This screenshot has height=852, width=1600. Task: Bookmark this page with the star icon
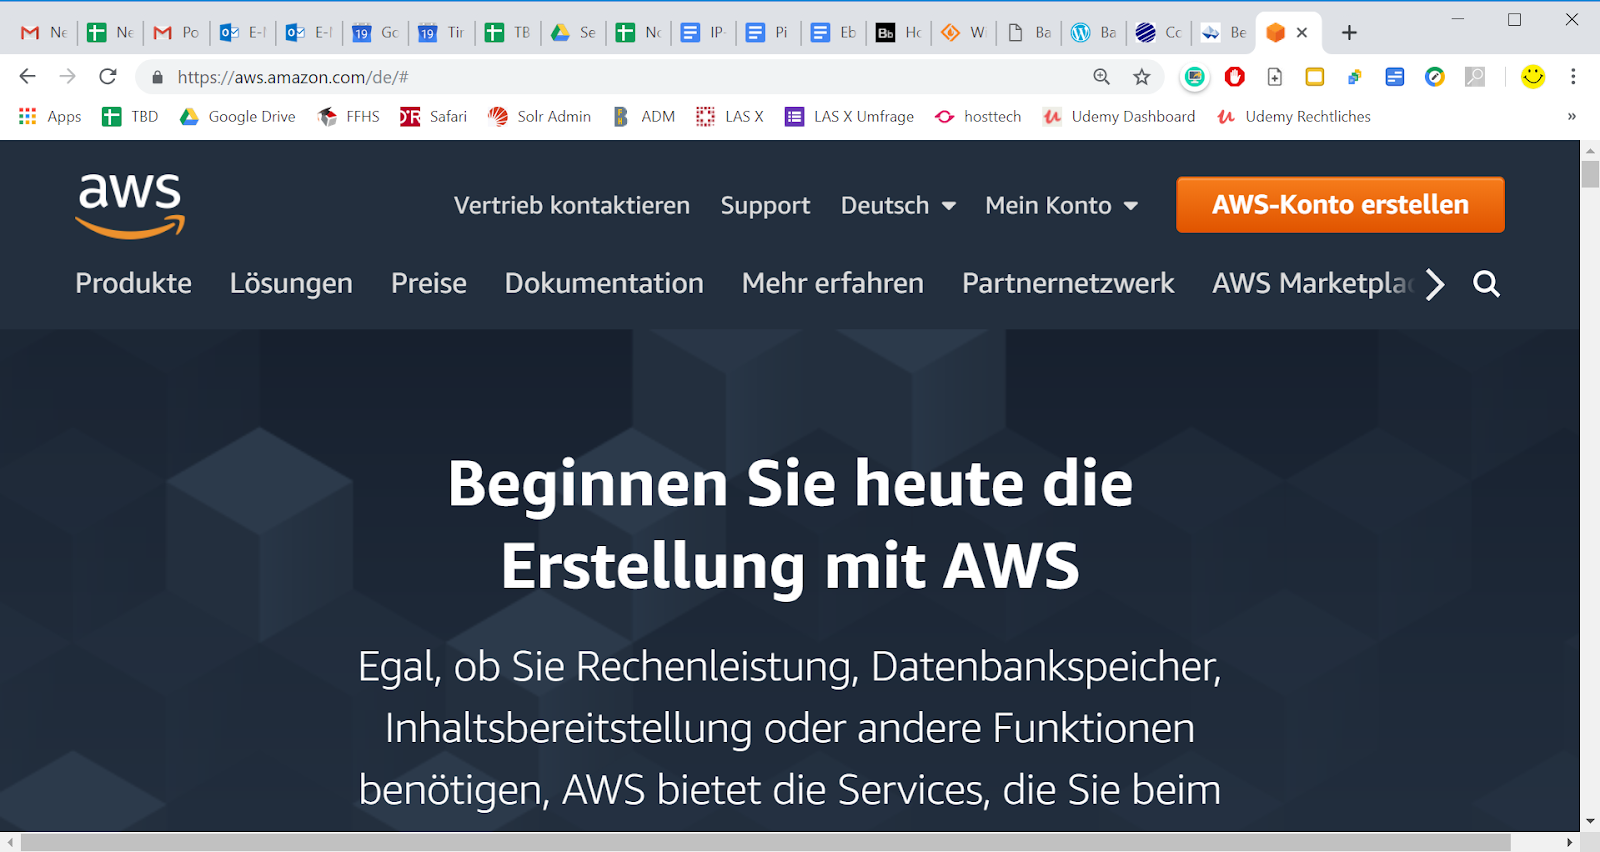click(x=1142, y=77)
